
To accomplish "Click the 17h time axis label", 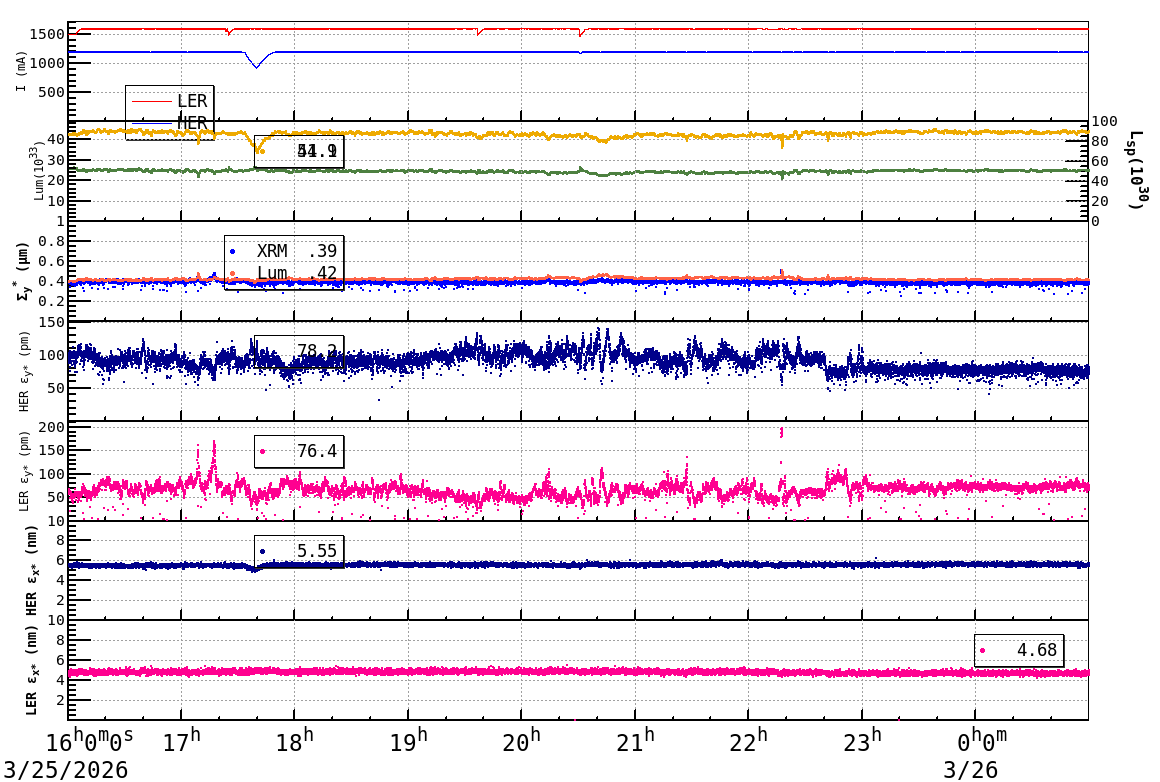I will click(181, 741).
